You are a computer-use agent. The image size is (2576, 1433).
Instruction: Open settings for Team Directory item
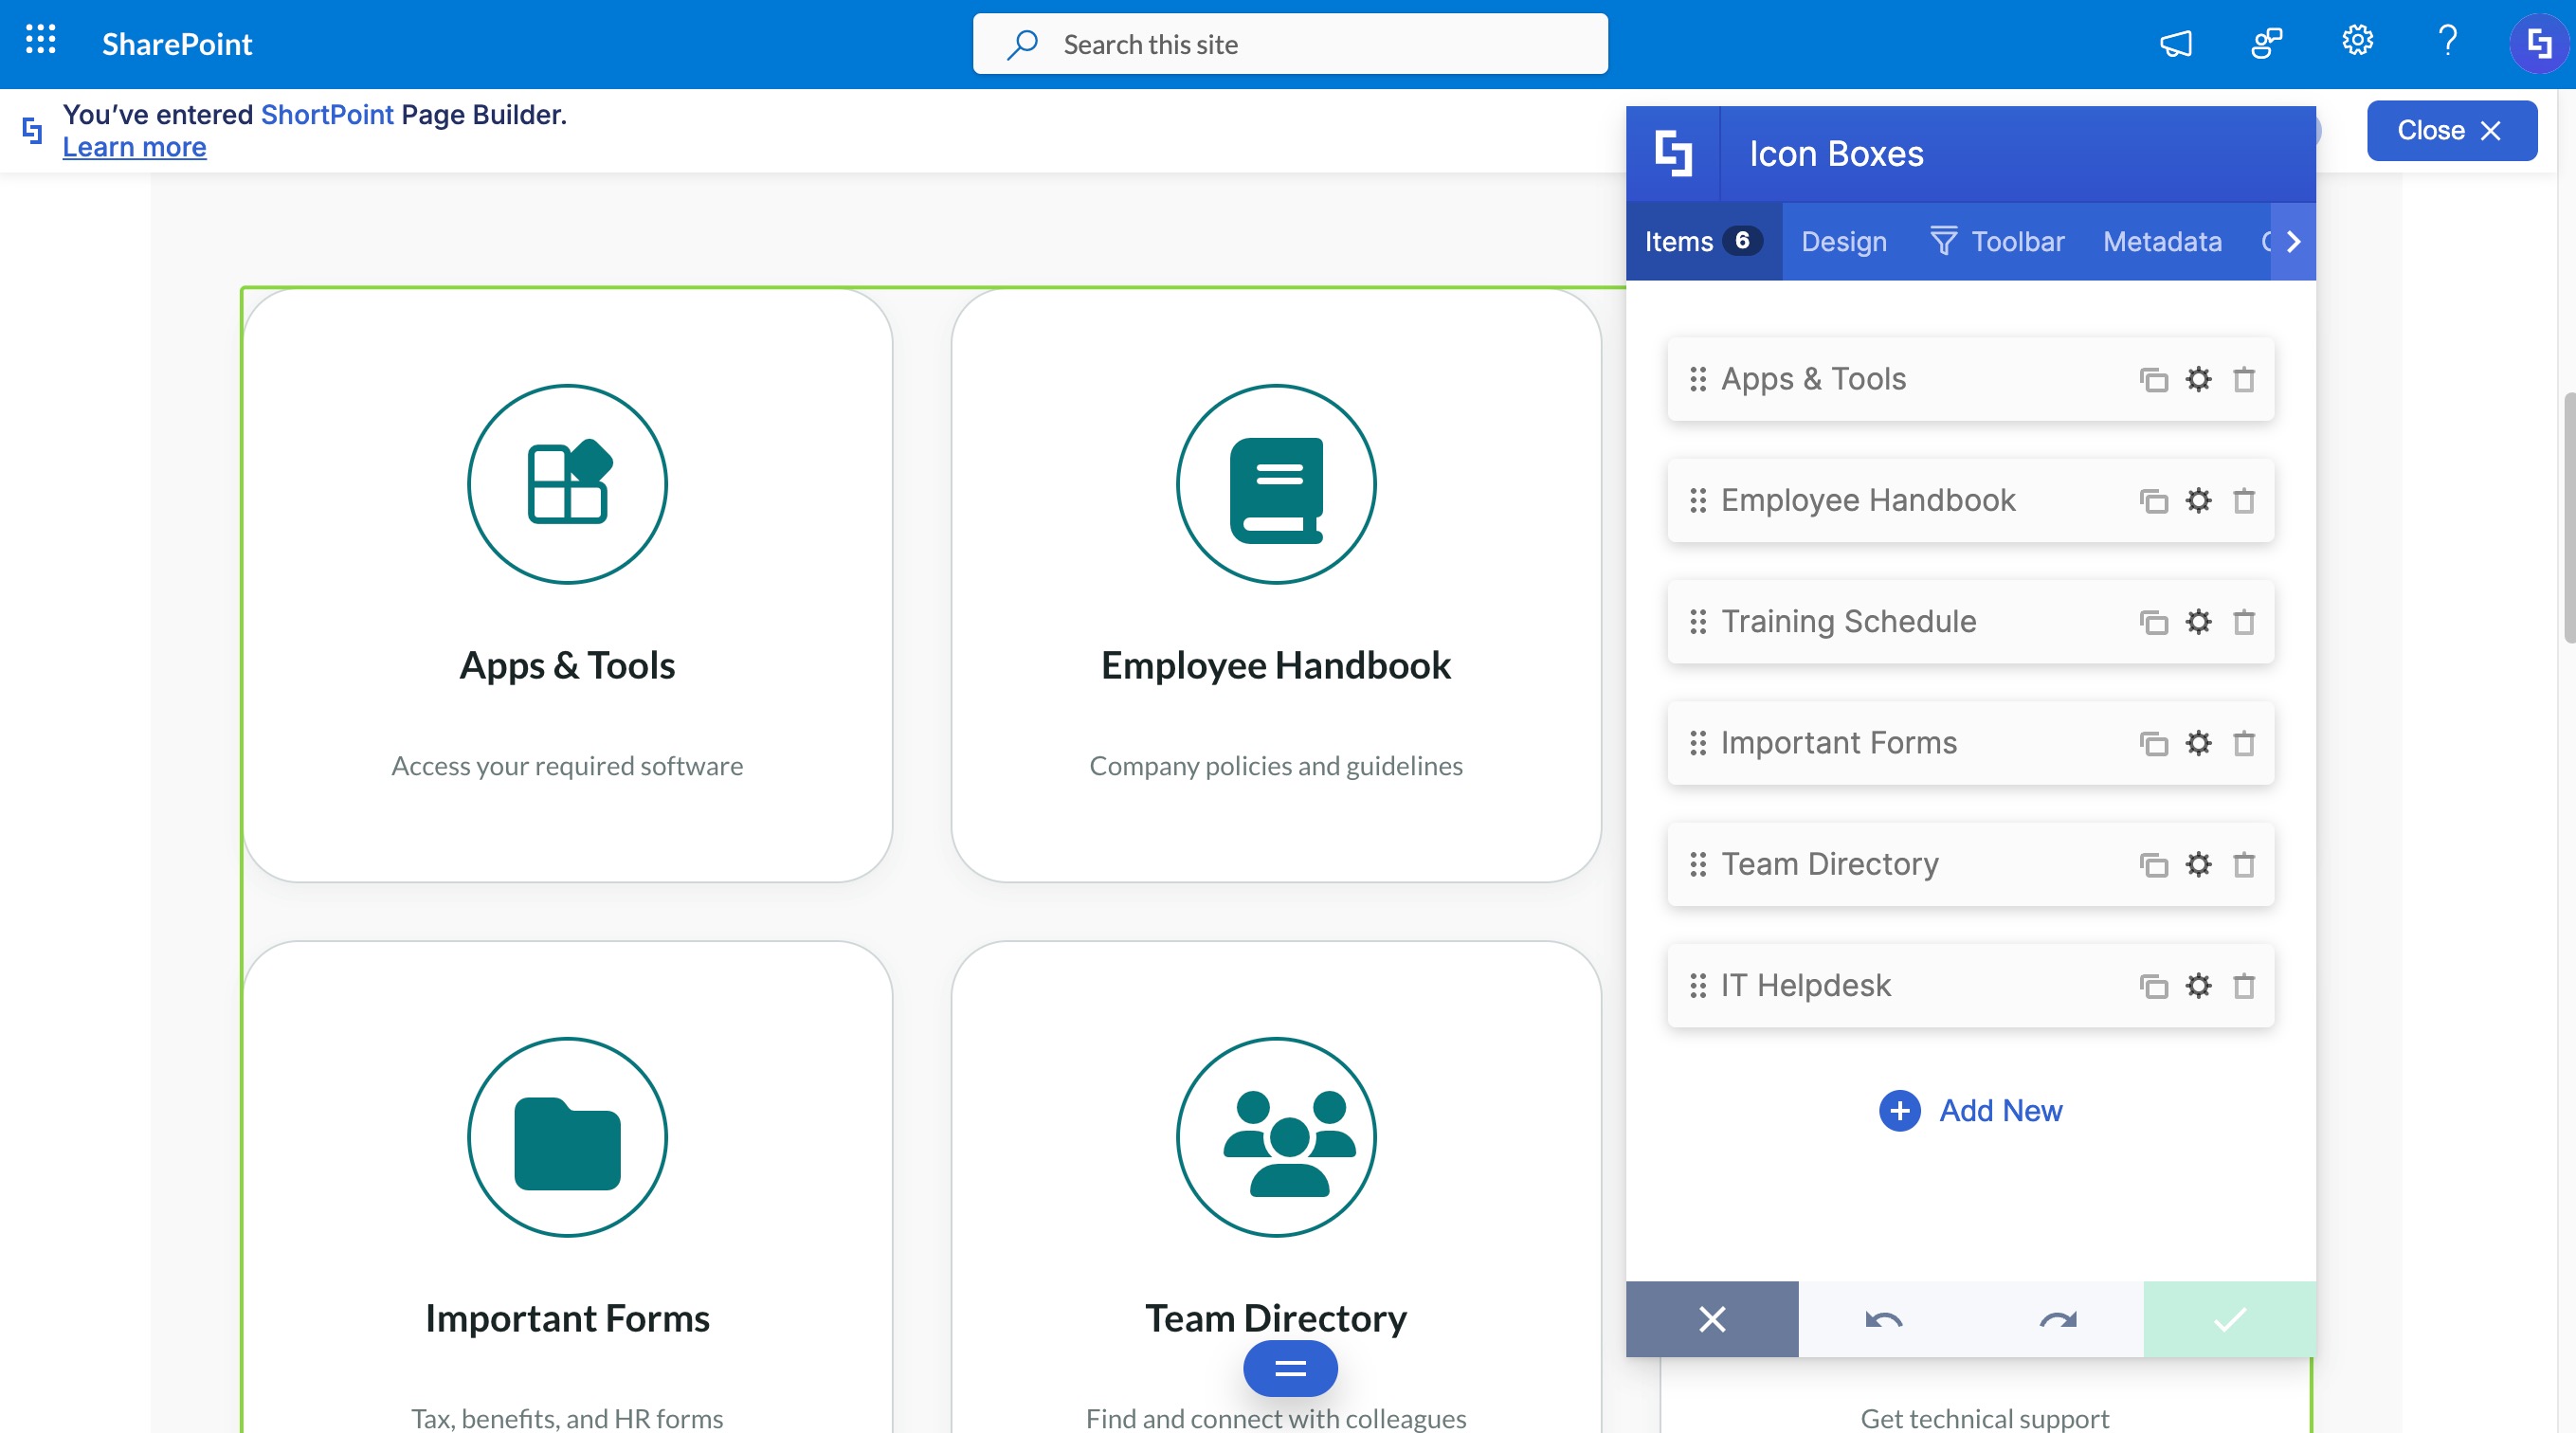tap(2198, 865)
